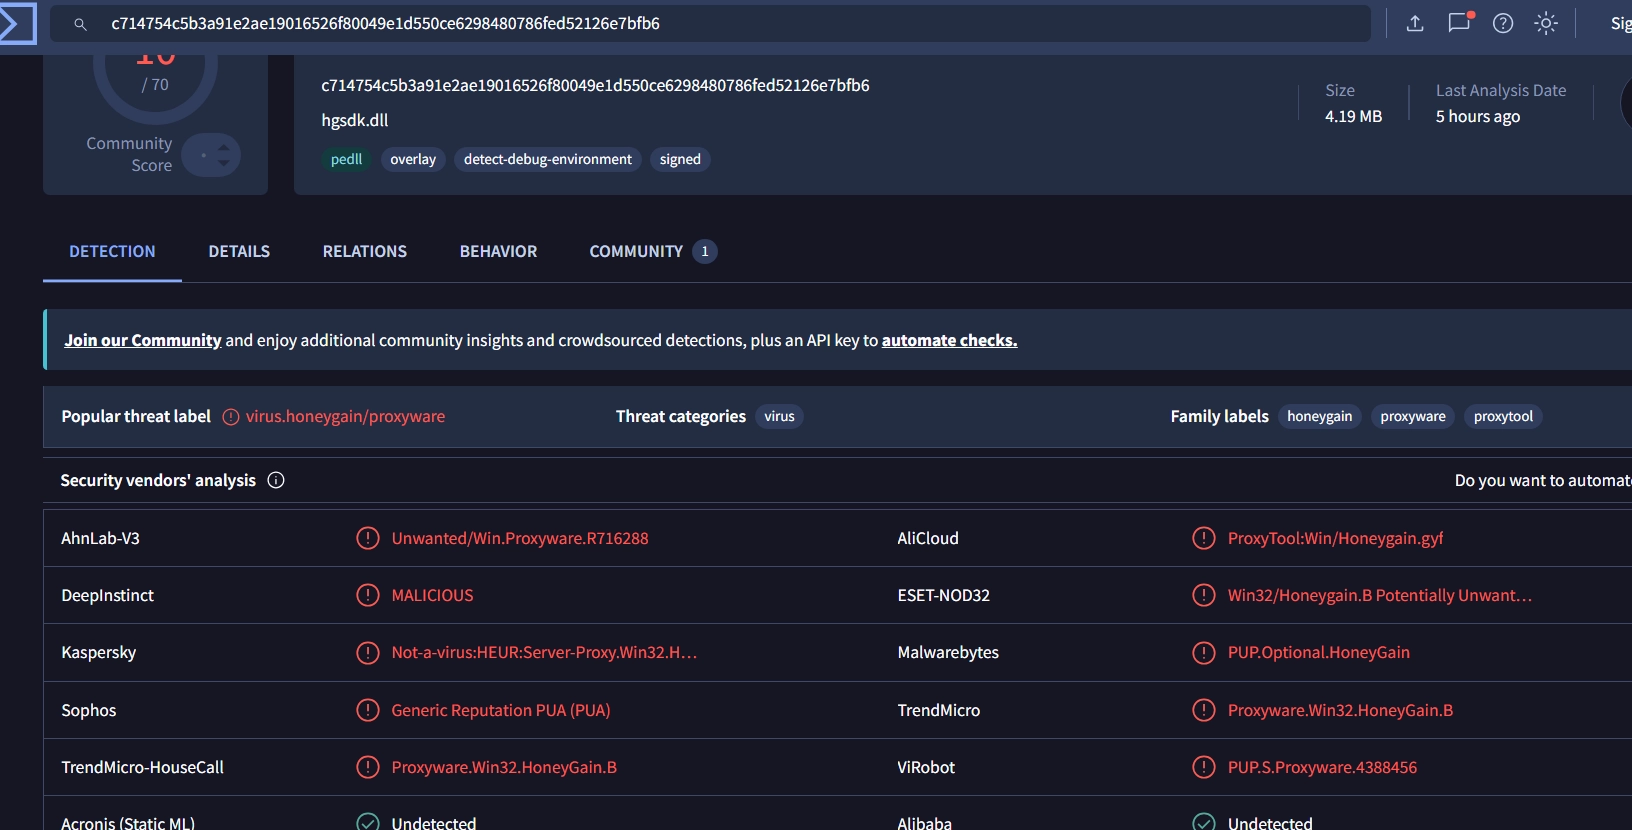The image size is (1632, 830).
Task: Click the alert icon for AliCloud result
Action: pyautogui.click(x=1204, y=538)
